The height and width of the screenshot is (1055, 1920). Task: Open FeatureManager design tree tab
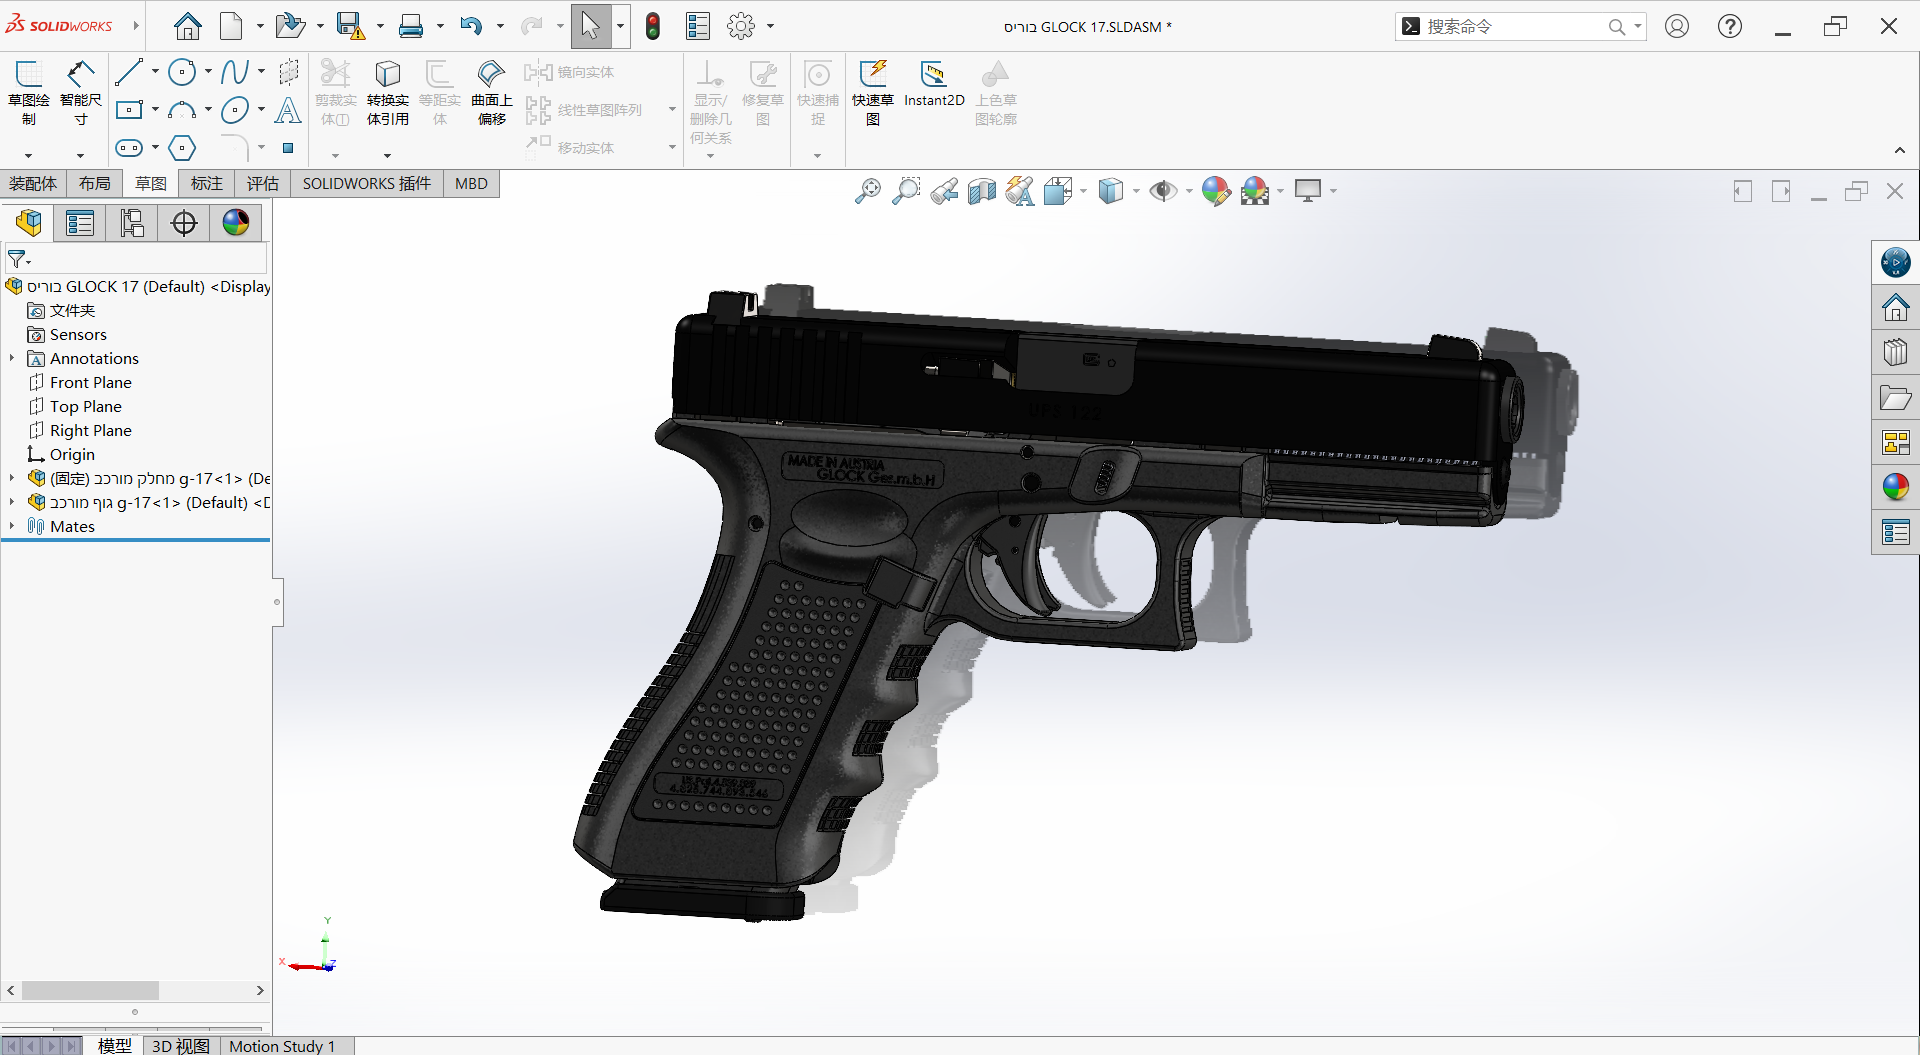(x=29, y=222)
